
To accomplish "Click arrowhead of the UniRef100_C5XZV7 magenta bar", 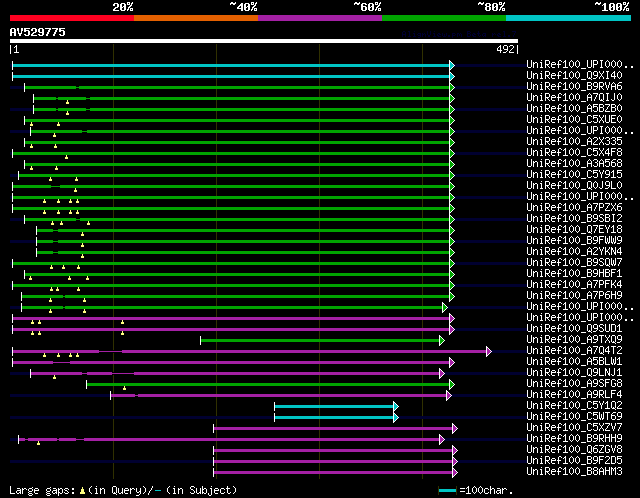I will 455,428.
